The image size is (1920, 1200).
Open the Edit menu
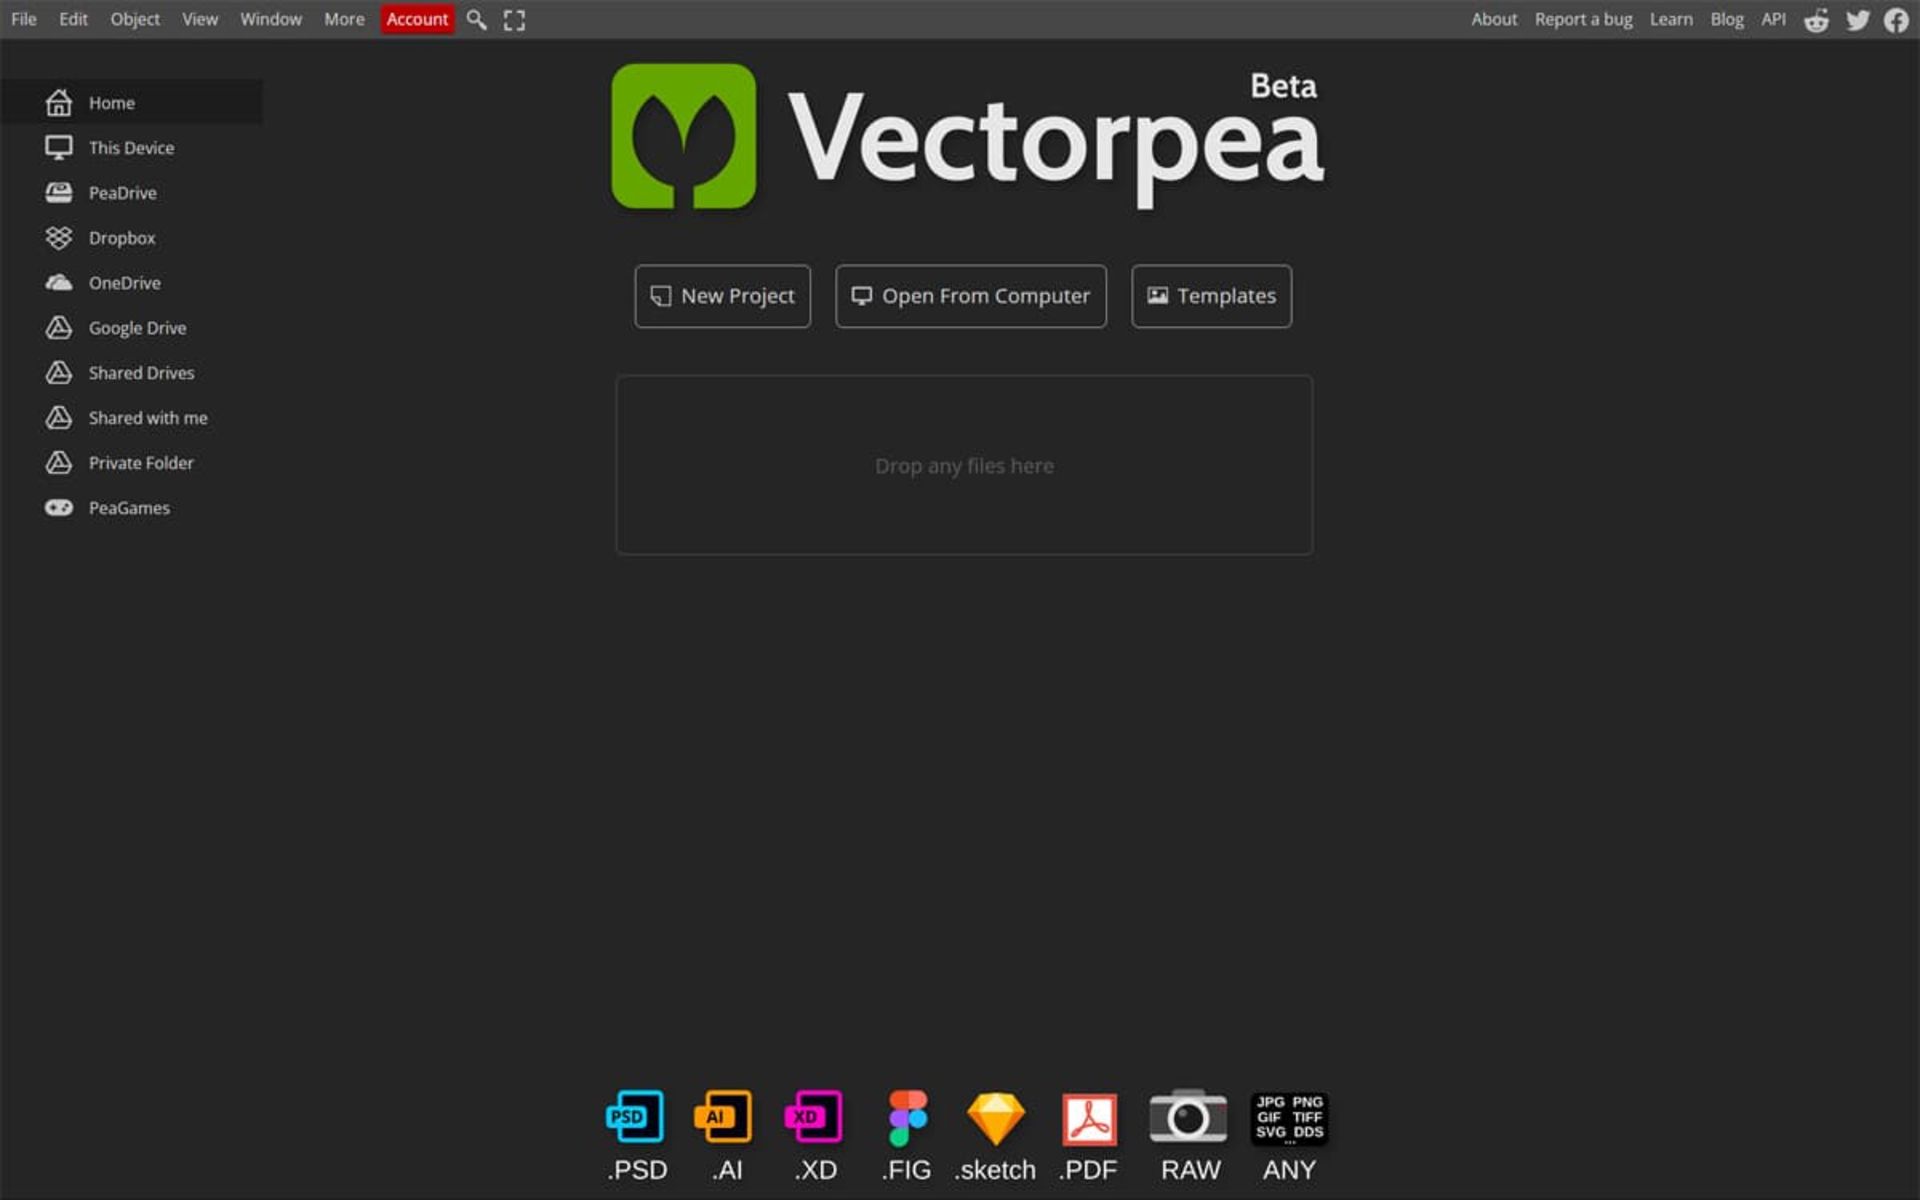(73, 19)
